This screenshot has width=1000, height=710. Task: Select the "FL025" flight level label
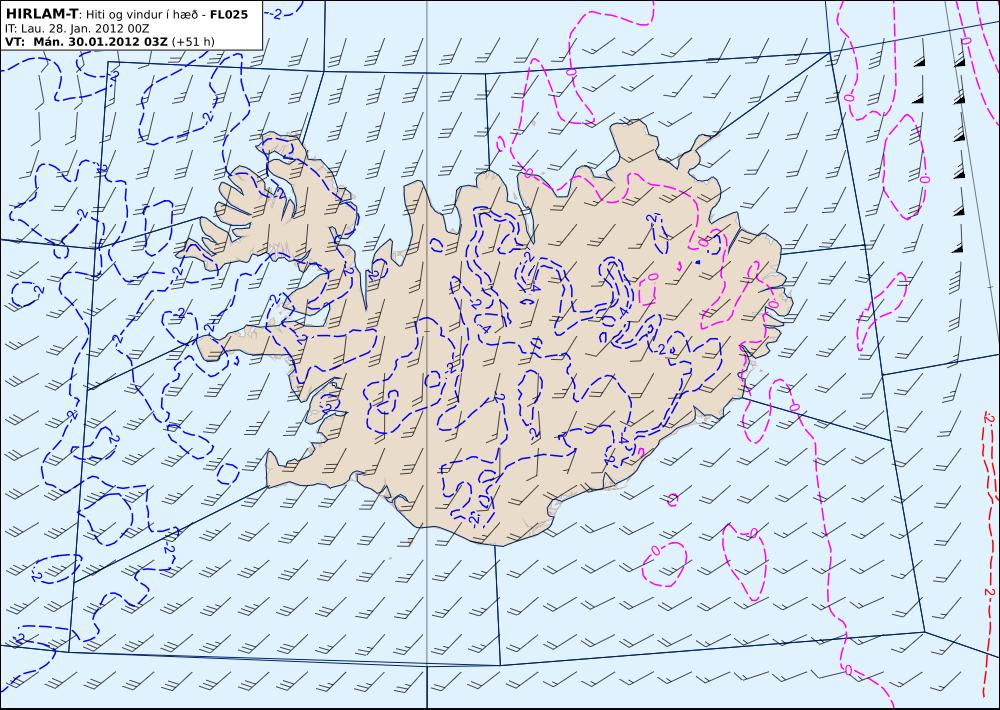tap(229, 14)
